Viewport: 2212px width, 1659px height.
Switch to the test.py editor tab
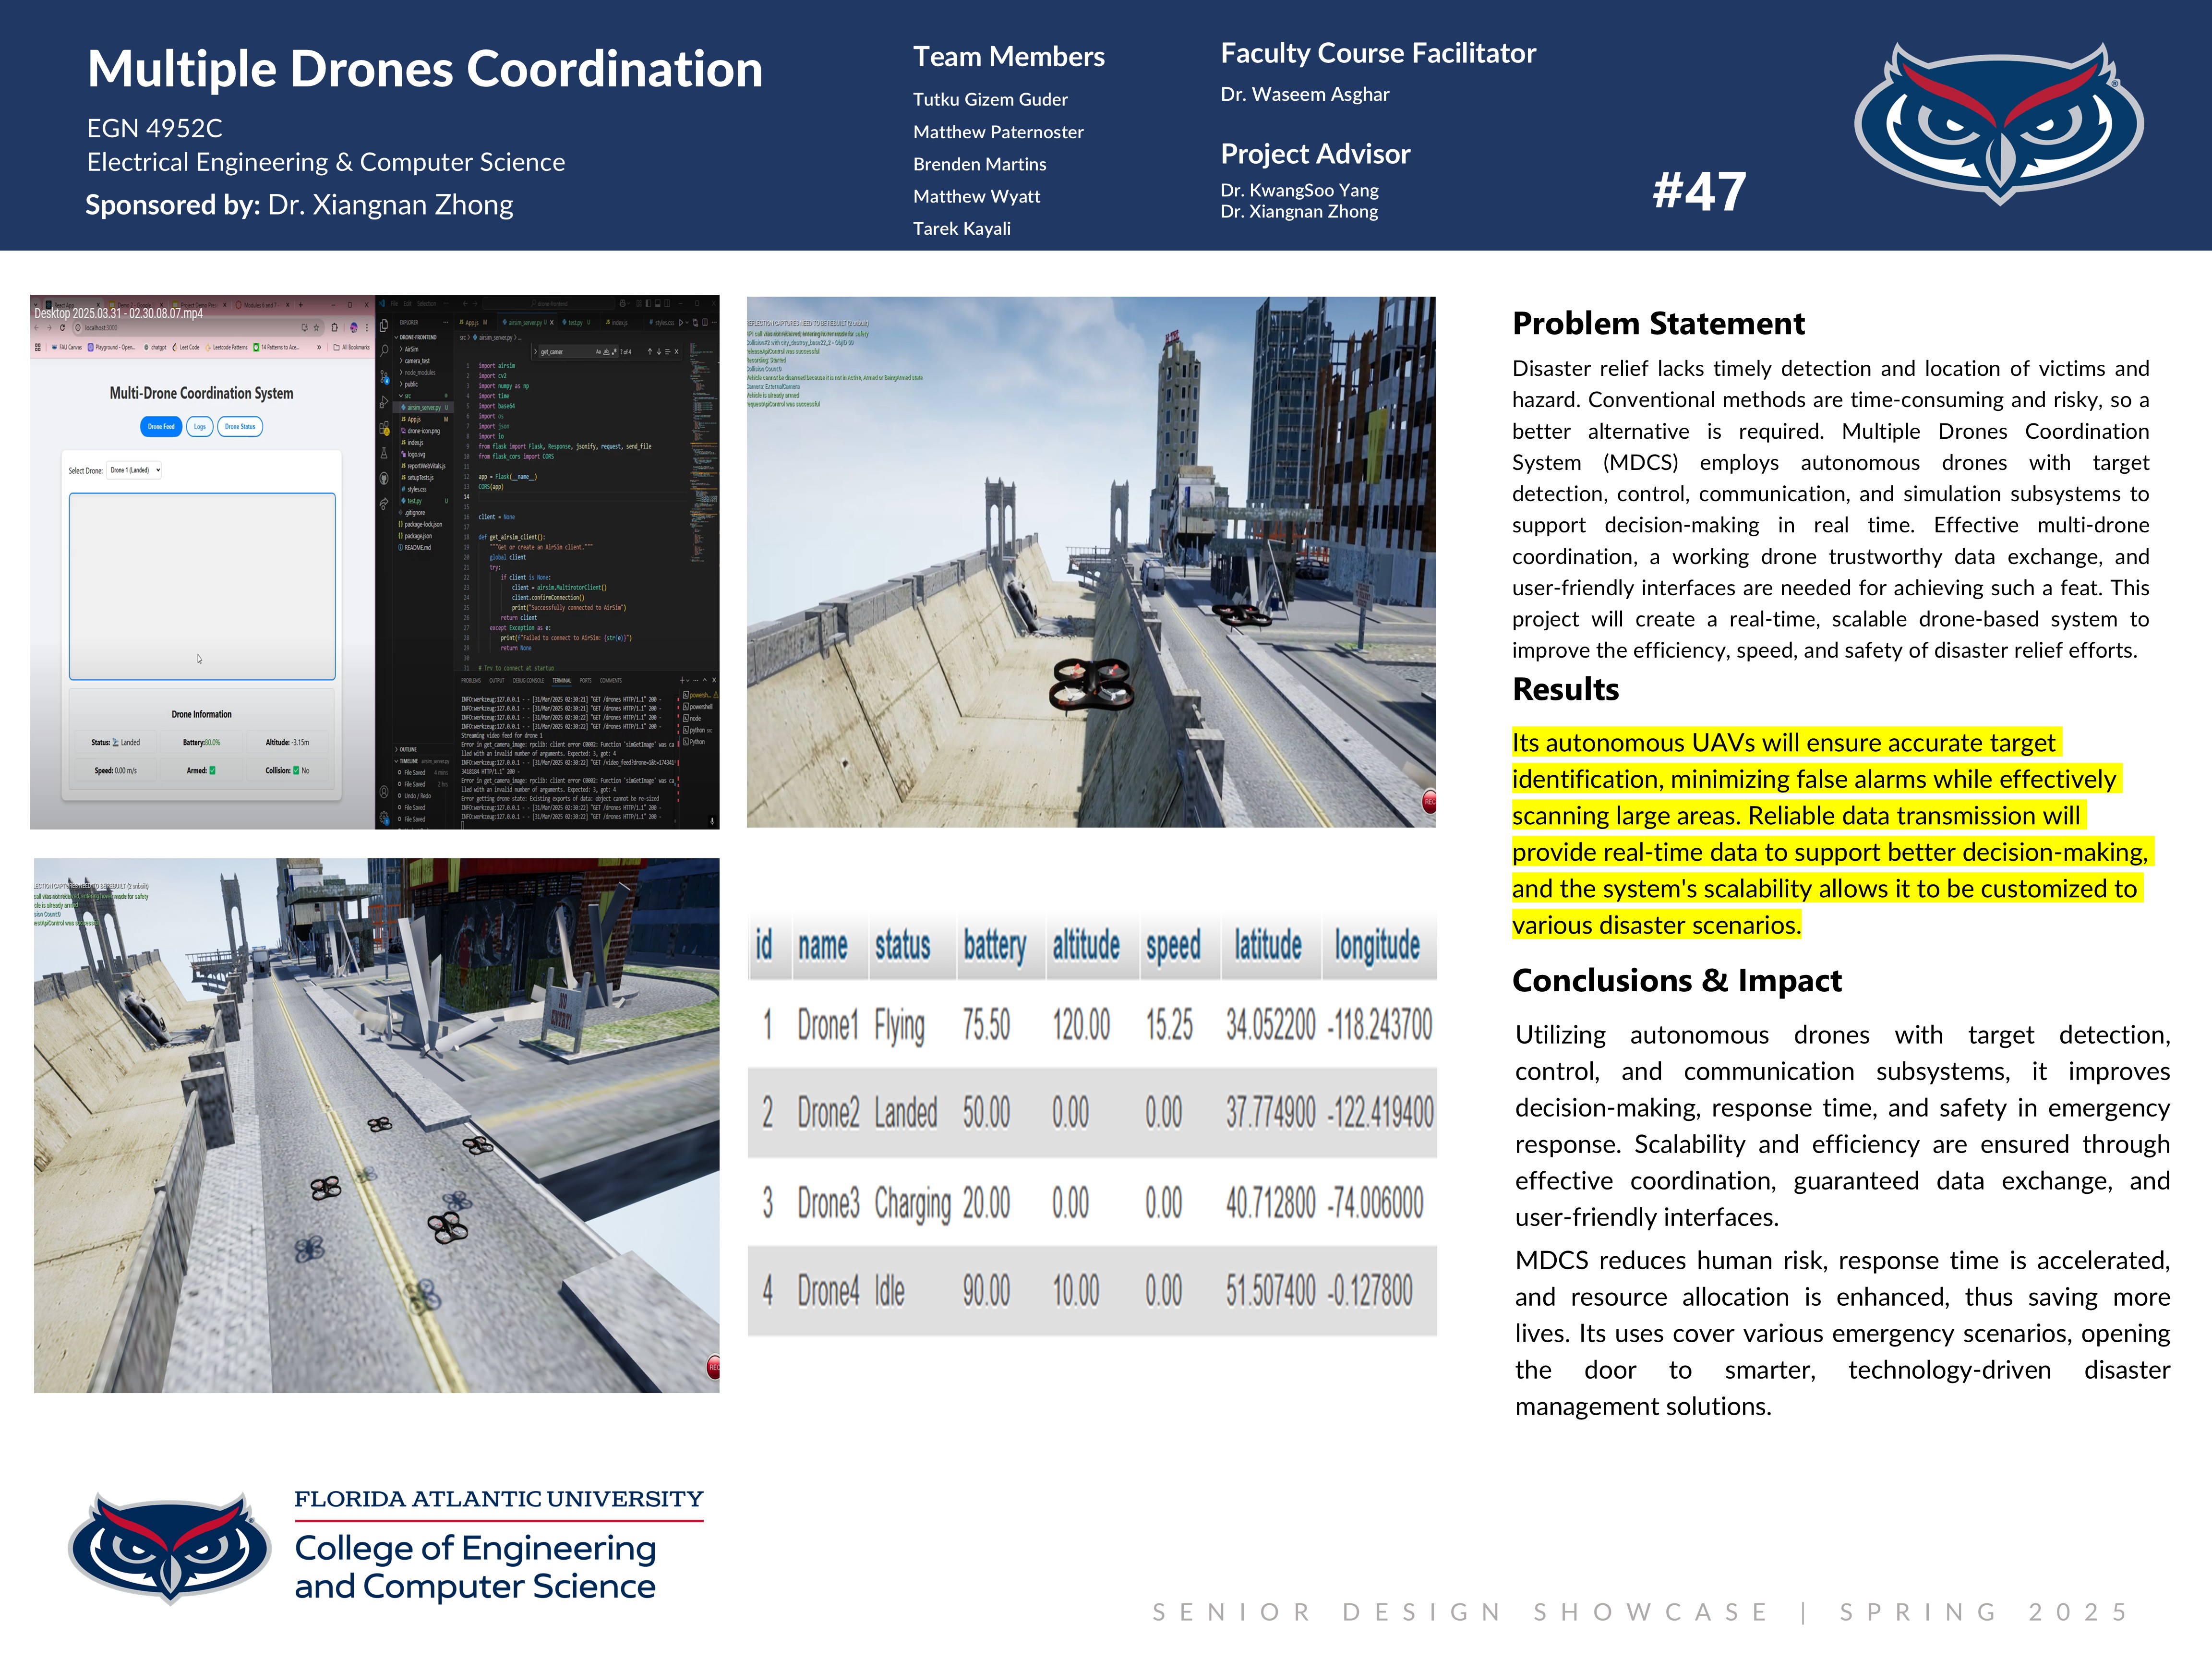[576, 323]
